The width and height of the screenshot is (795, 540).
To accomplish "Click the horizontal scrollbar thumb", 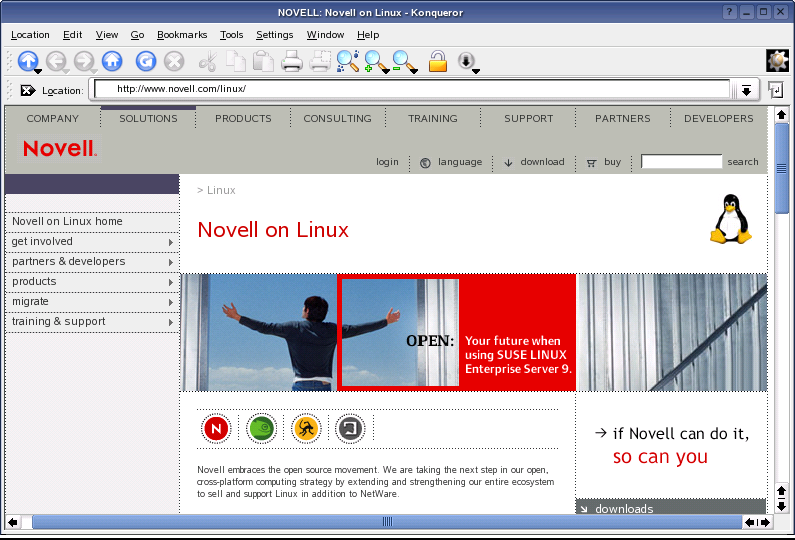I will click(386, 522).
